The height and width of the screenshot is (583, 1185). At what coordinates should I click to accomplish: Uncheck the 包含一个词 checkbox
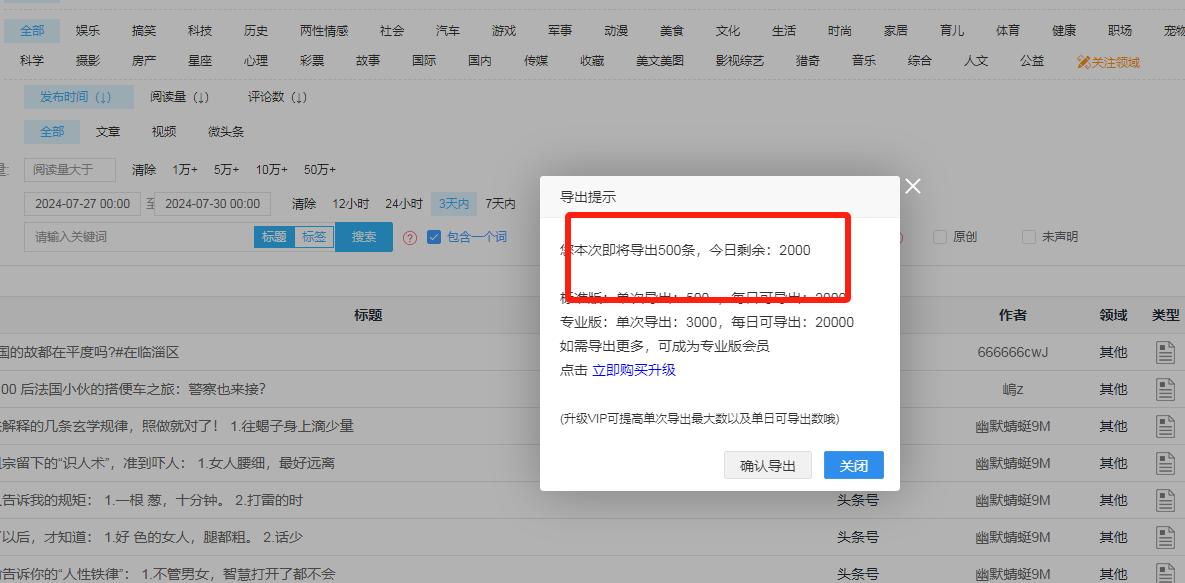point(433,236)
